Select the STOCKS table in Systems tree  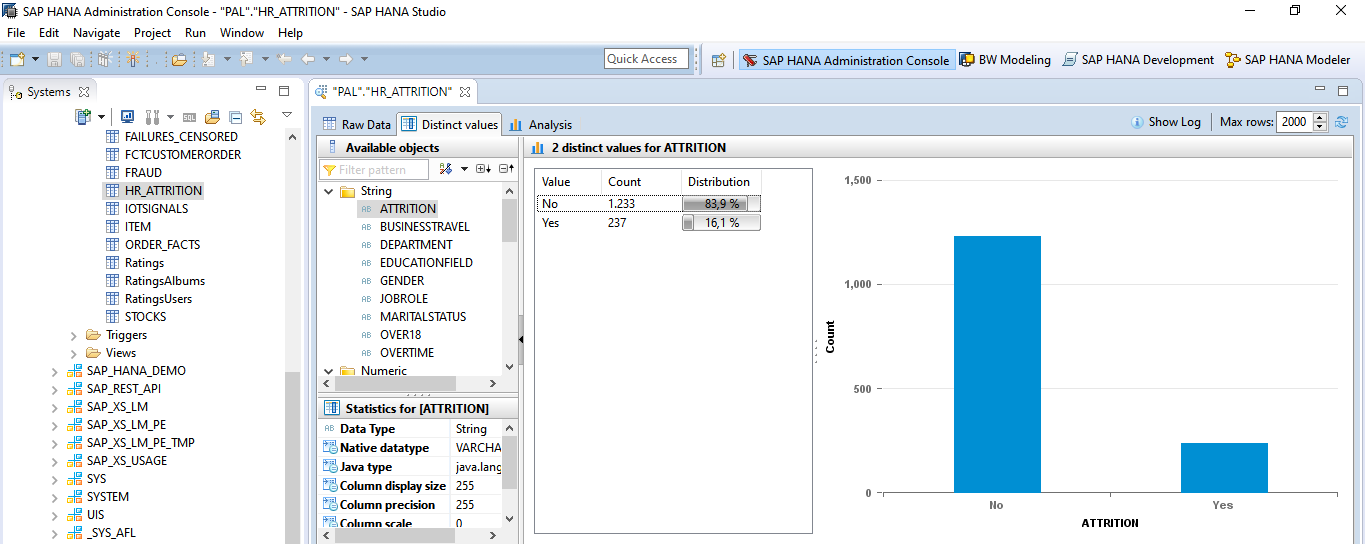[x=145, y=317]
